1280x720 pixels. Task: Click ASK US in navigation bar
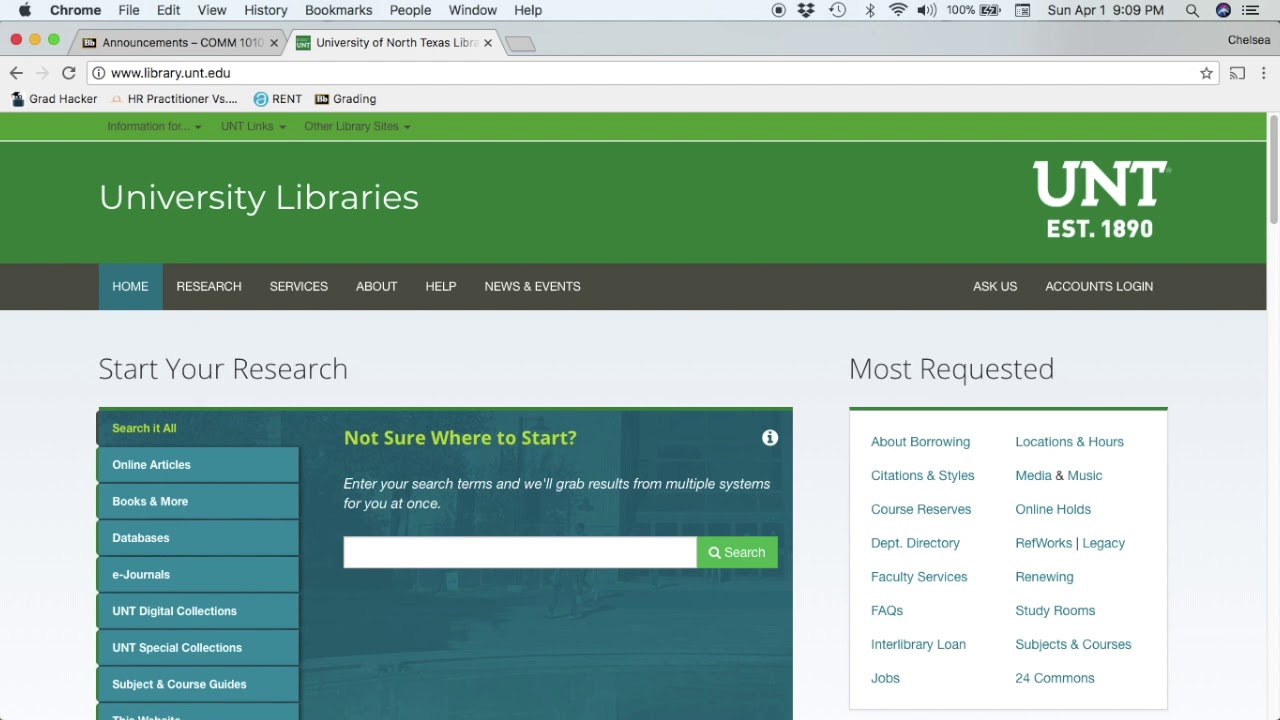[x=995, y=287]
